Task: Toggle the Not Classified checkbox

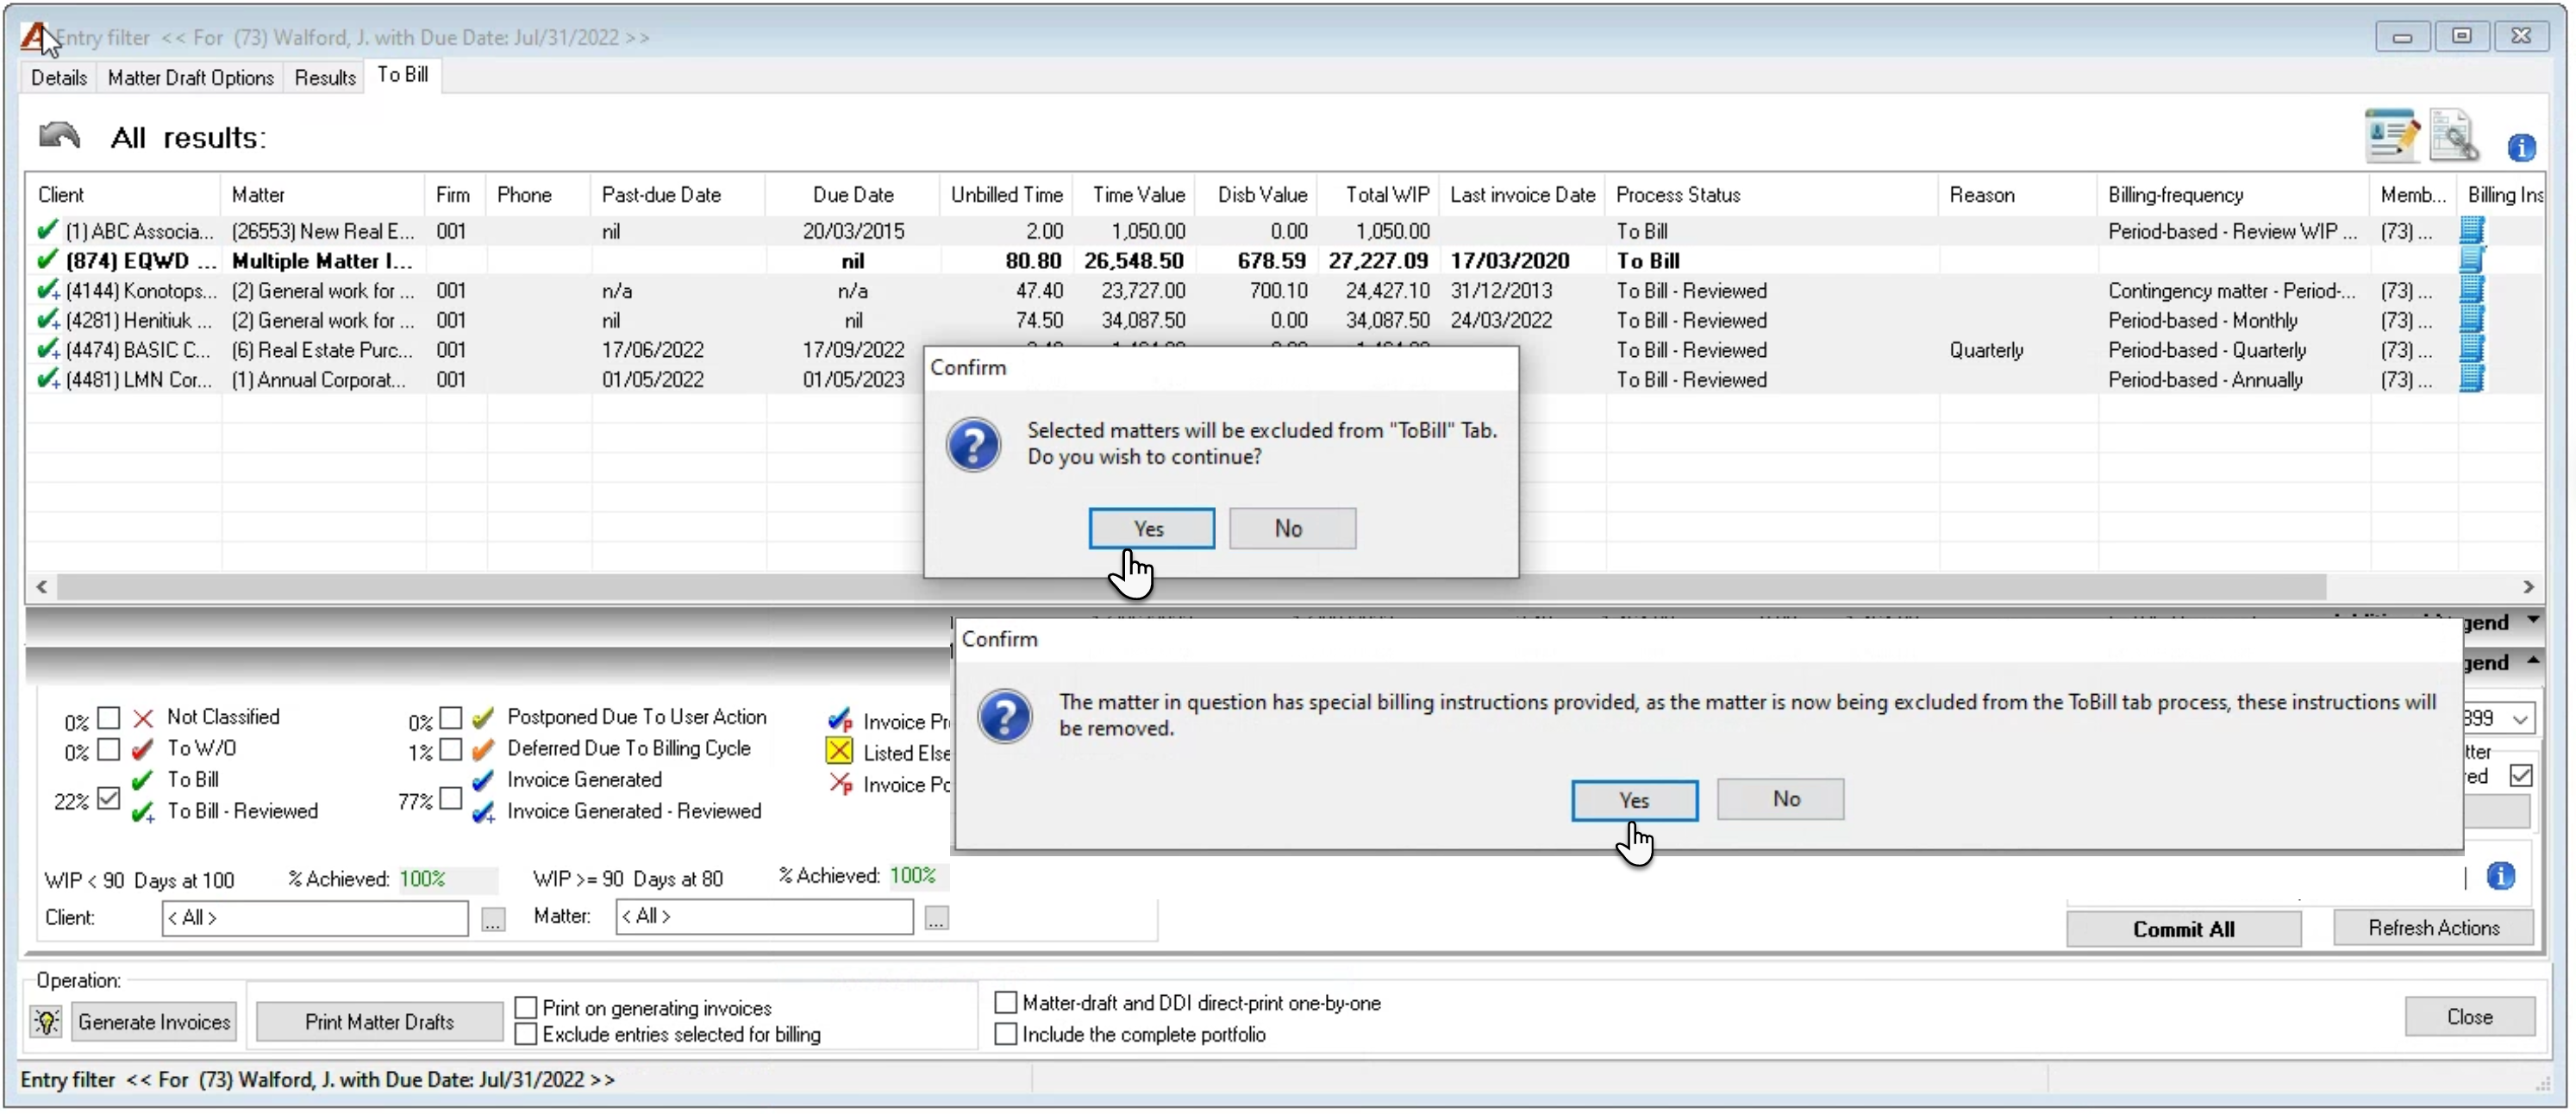Action: (108, 718)
